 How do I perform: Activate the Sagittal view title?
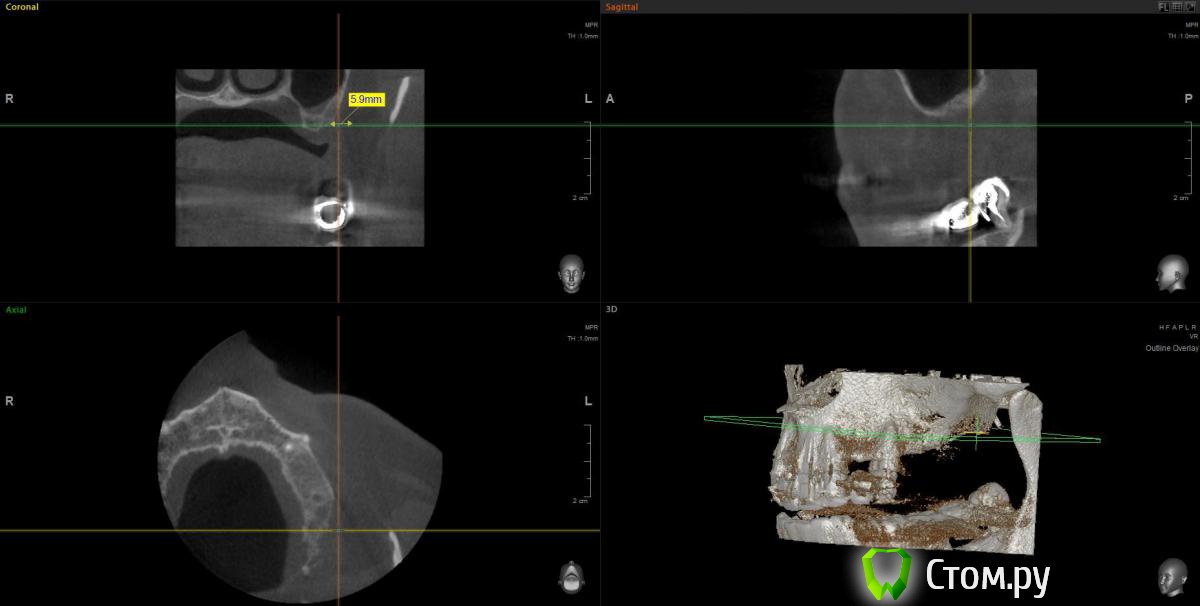coord(622,6)
